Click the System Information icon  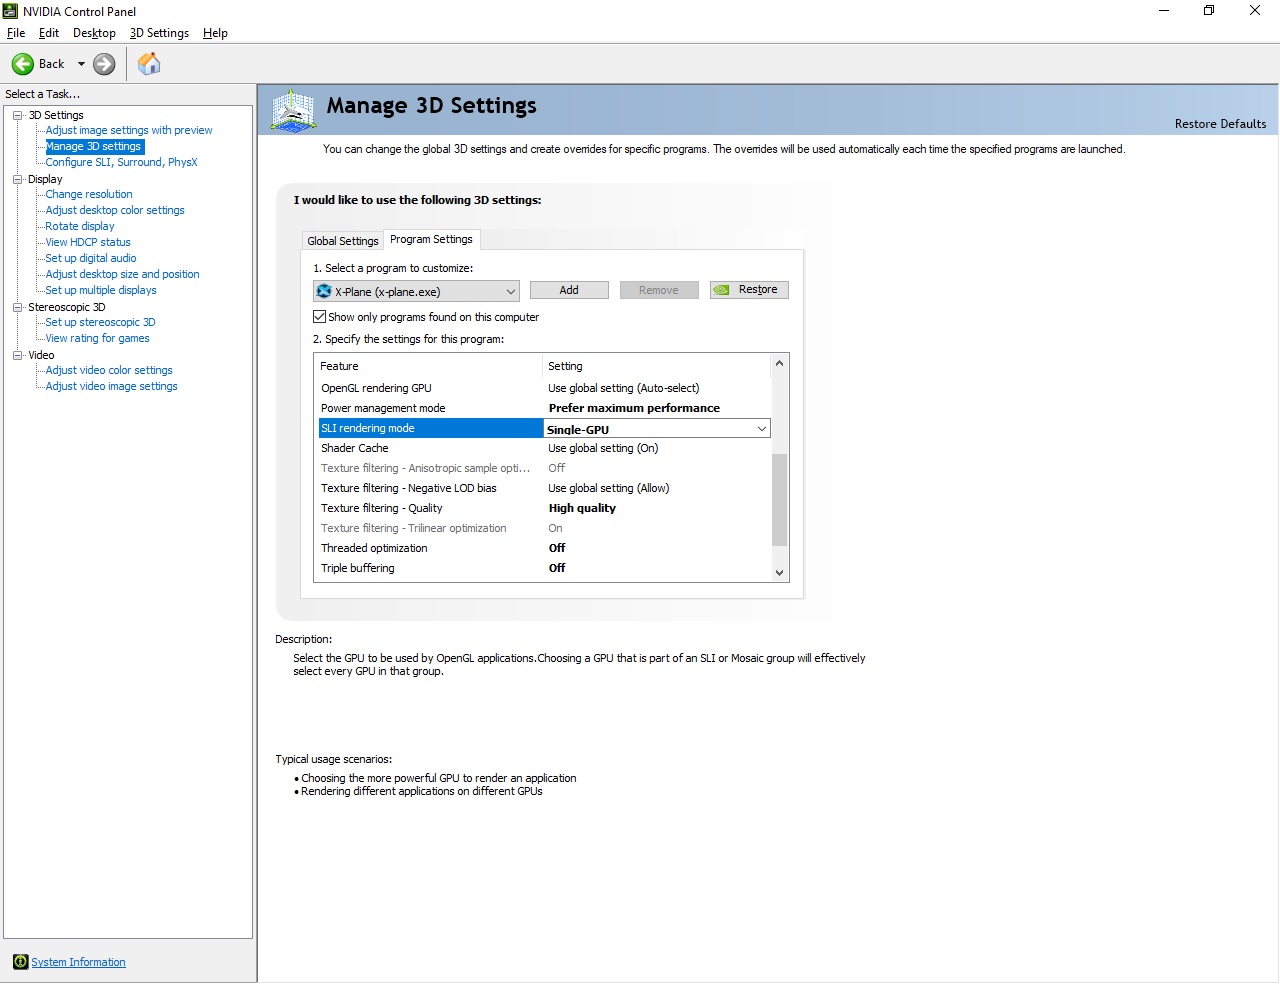(x=20, y=962)
